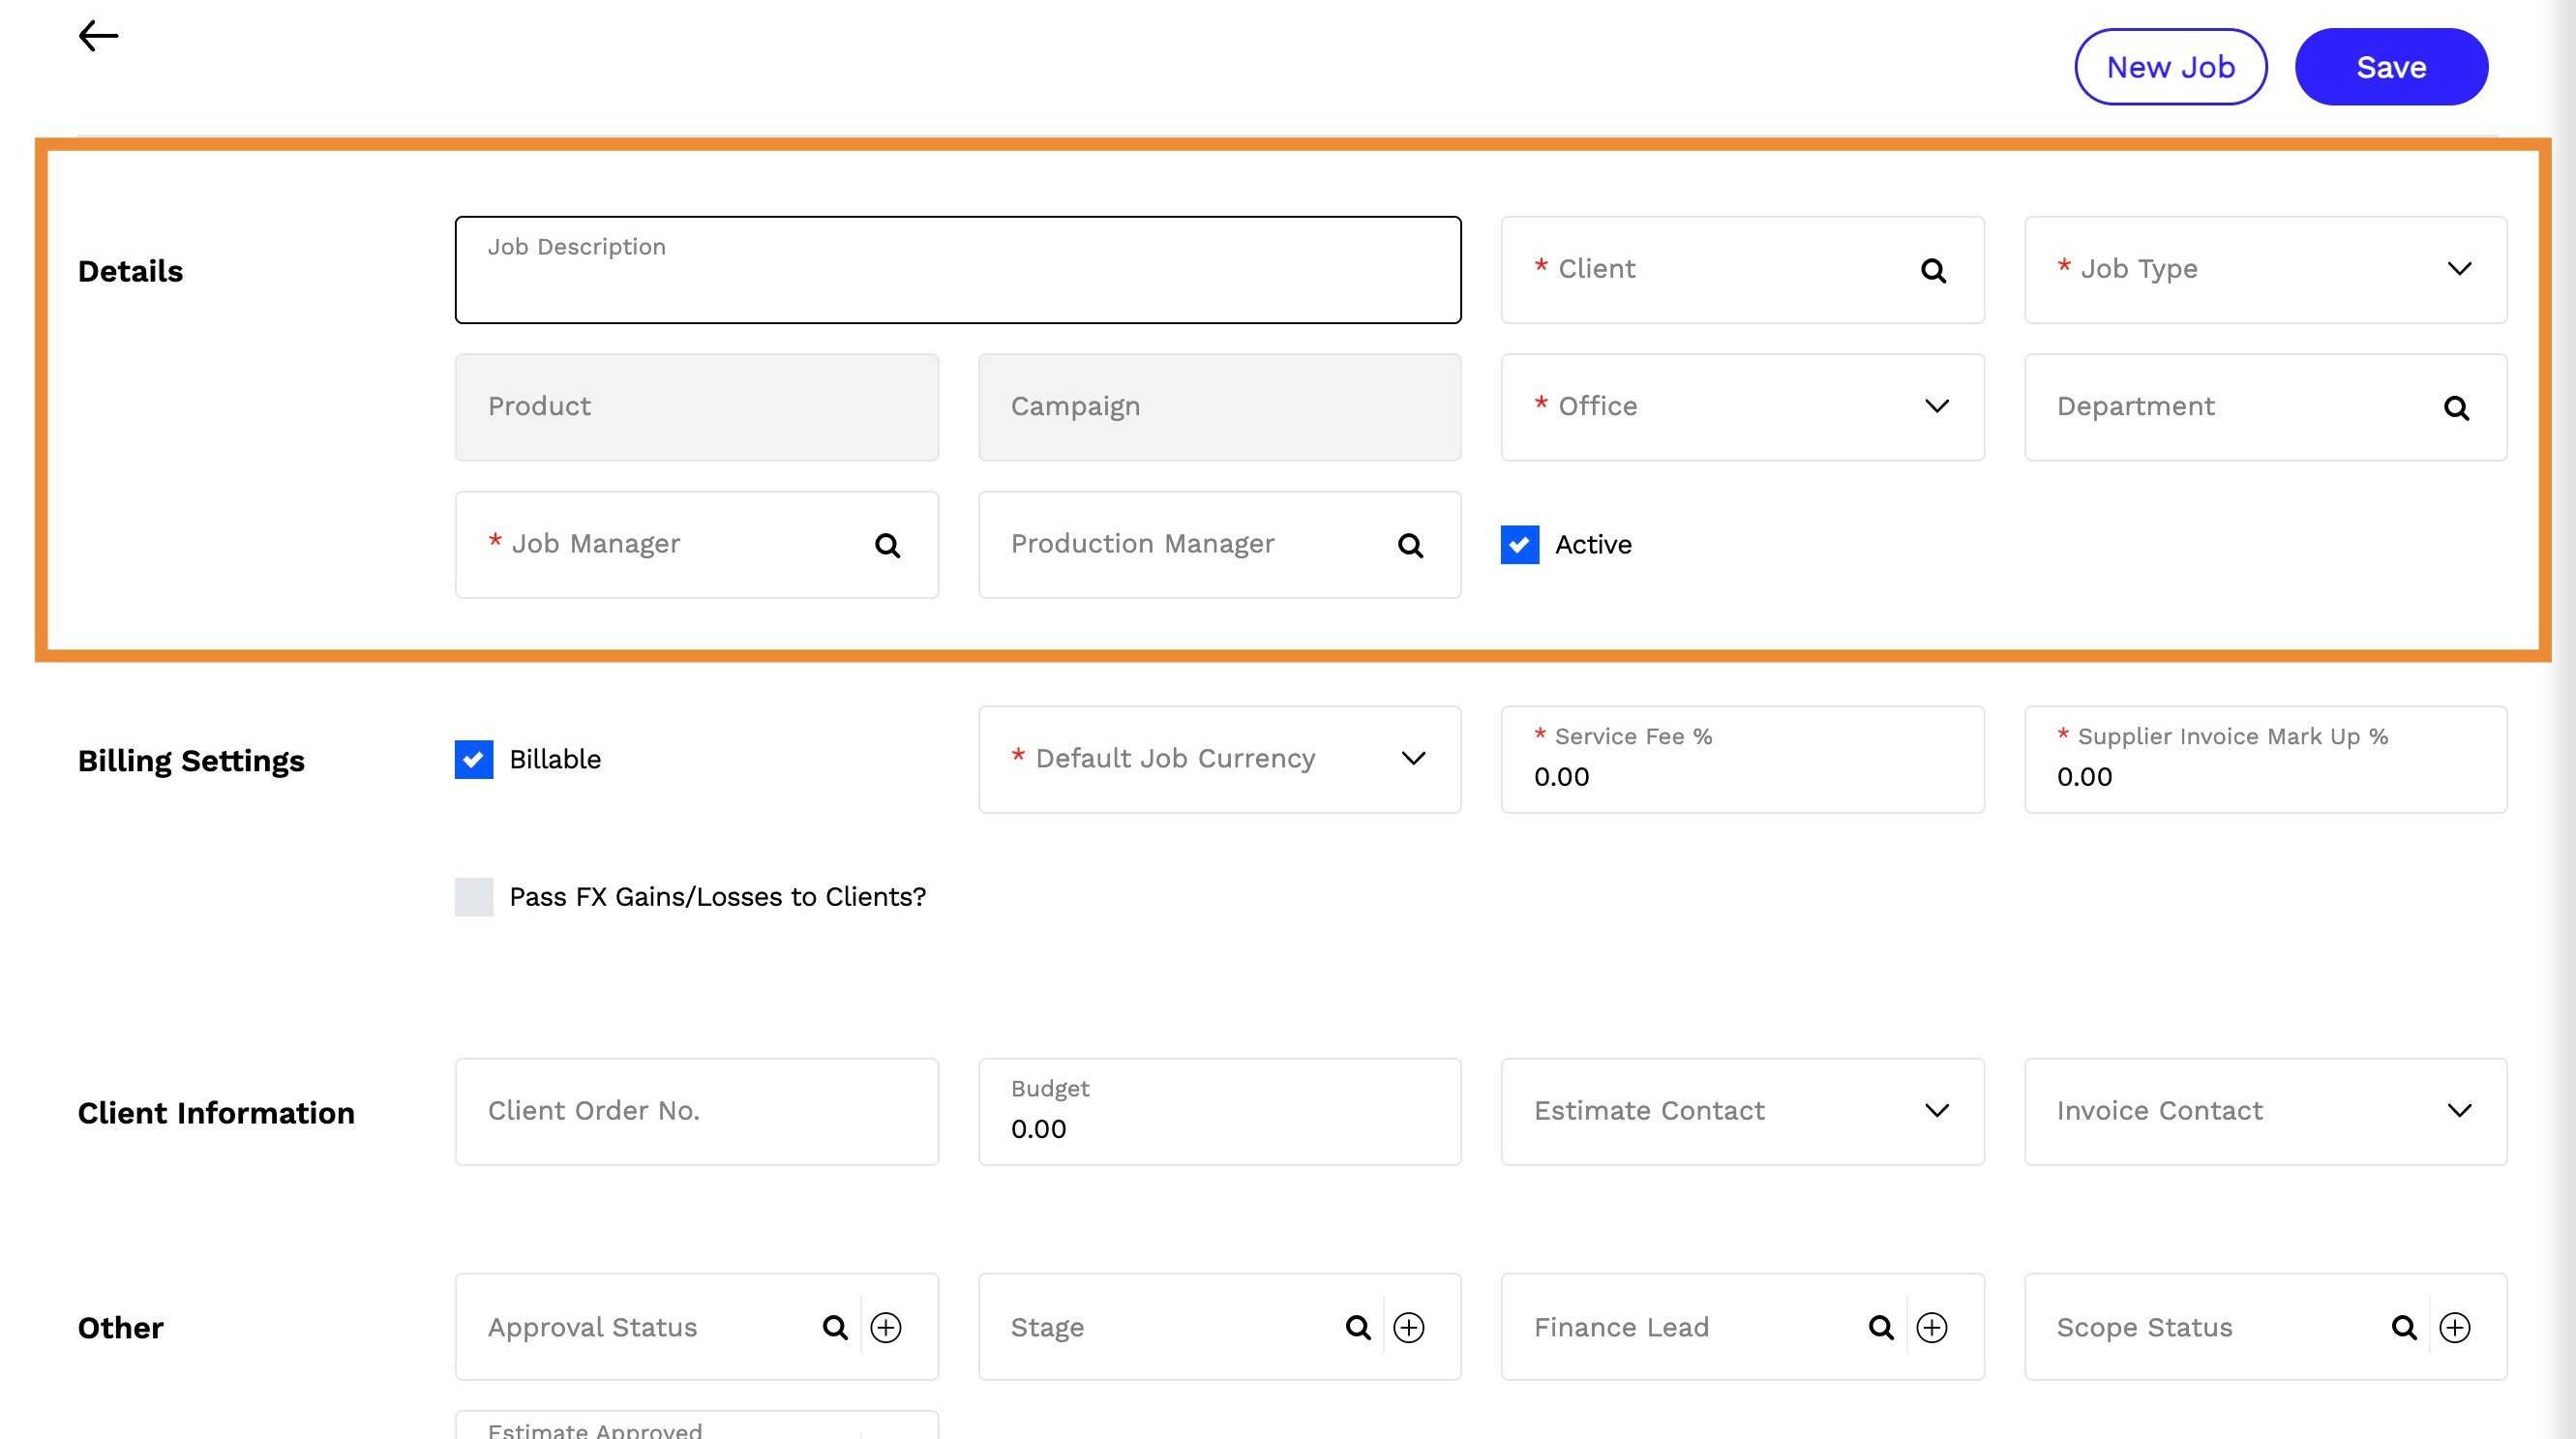2576x1439 pixels.
Task: Click the Client Order No. field
Action: click(x=696, y=1111)
